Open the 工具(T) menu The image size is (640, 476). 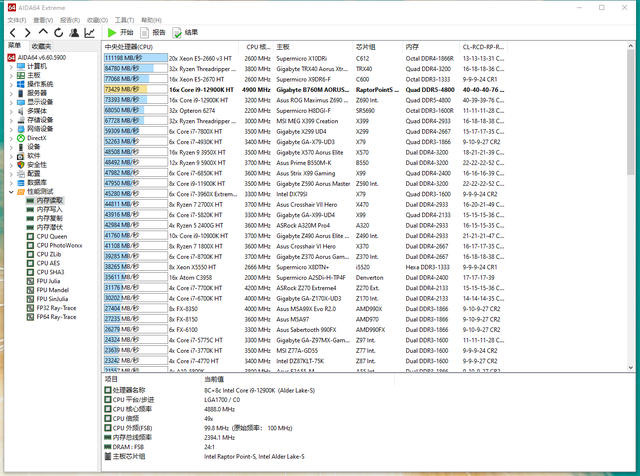pos(124,20)
